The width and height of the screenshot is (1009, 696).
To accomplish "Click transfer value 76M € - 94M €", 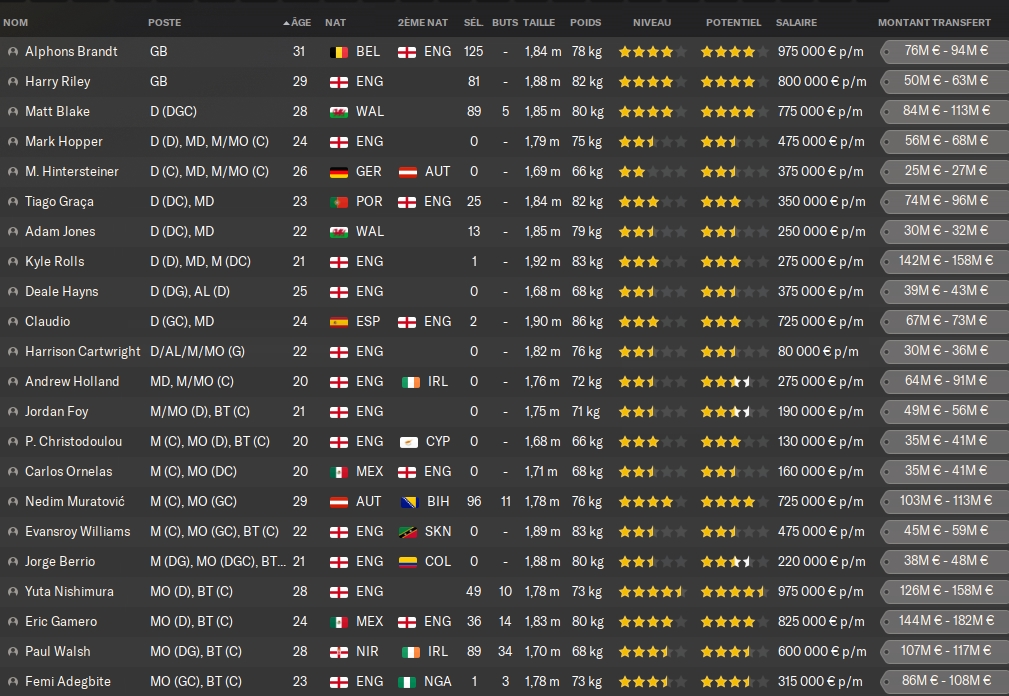I will [x=945, y=51].
